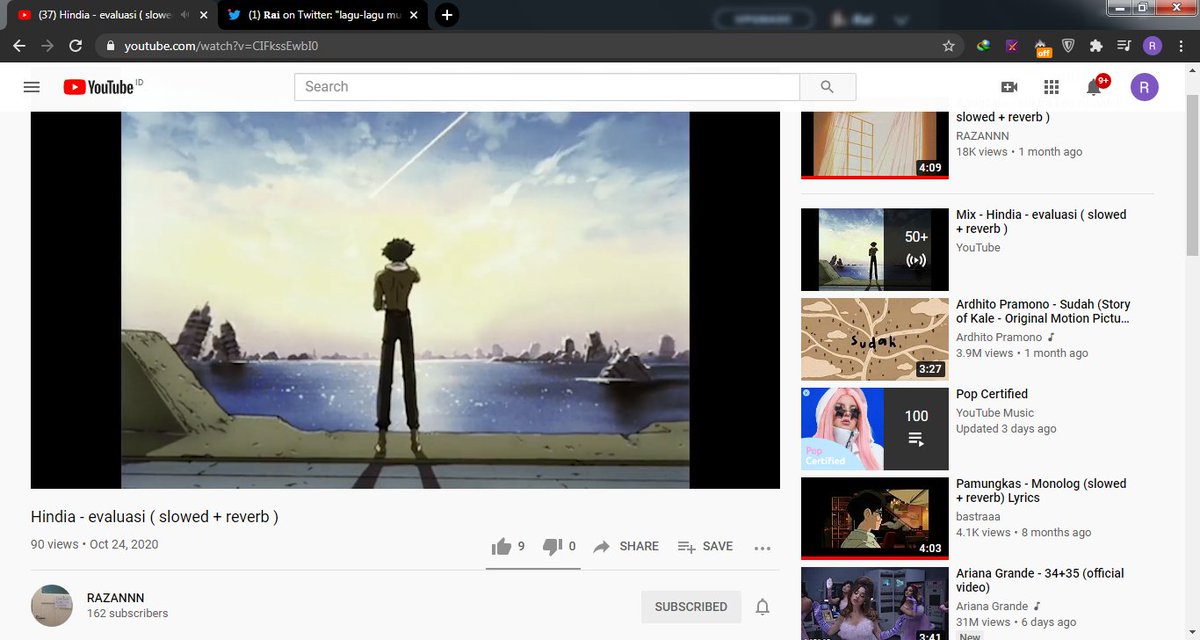The height and width of the screenshot is (640, 1200).
Task: Mute the YouTube tab via speaker icon
Action: 185,15
